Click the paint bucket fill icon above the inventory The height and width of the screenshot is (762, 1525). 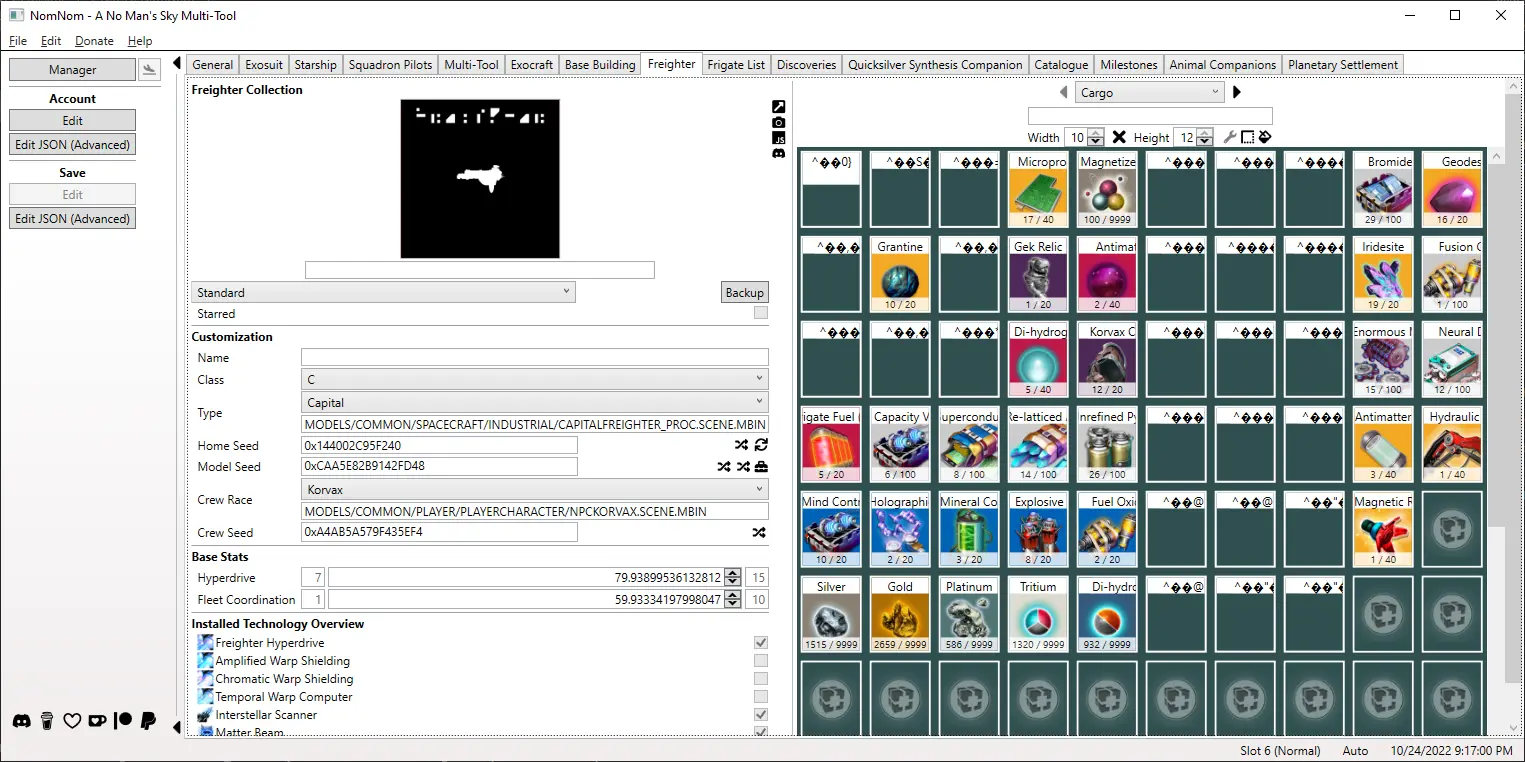tap(1264, 137)
